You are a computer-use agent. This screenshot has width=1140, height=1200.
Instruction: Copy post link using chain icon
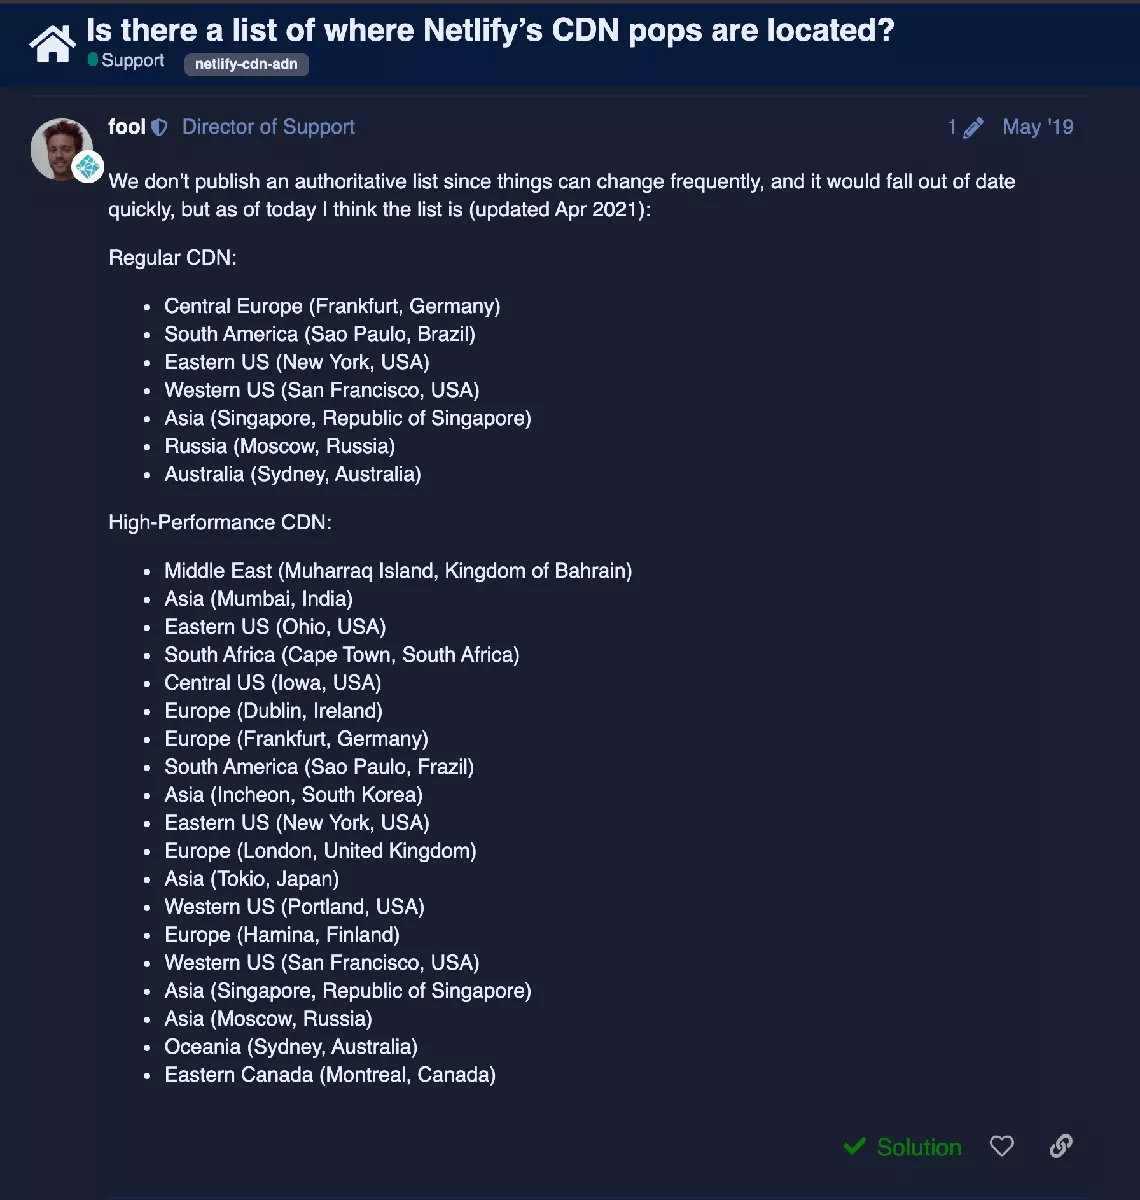[1061, 1146]
